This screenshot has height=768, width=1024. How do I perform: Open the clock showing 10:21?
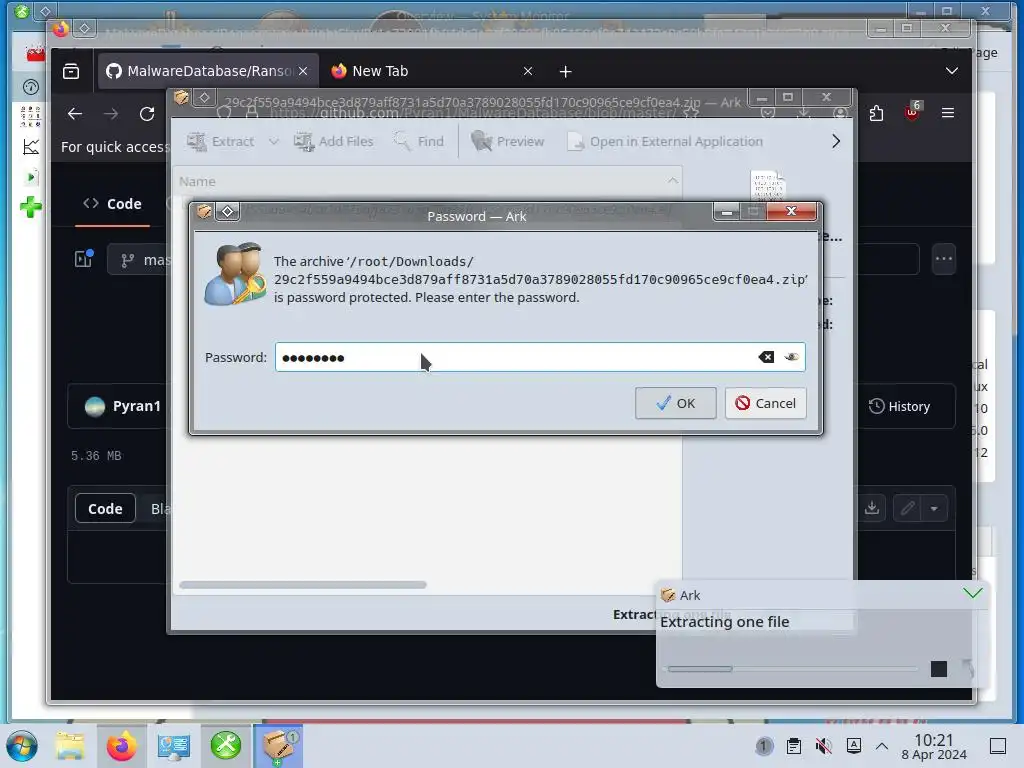(934, 746)
